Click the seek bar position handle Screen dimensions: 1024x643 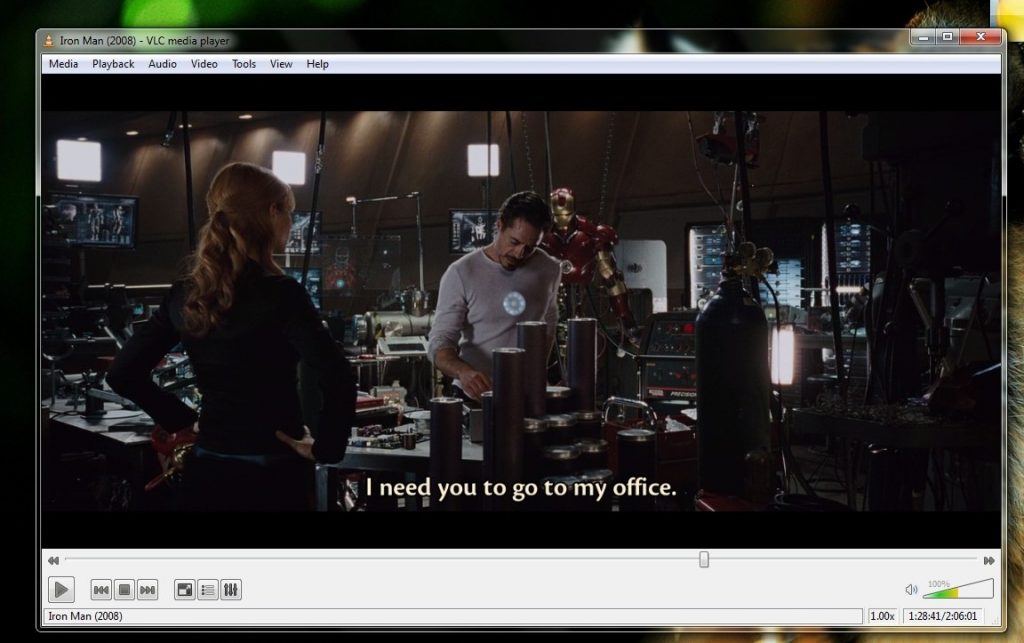click(x=704, y=559)
